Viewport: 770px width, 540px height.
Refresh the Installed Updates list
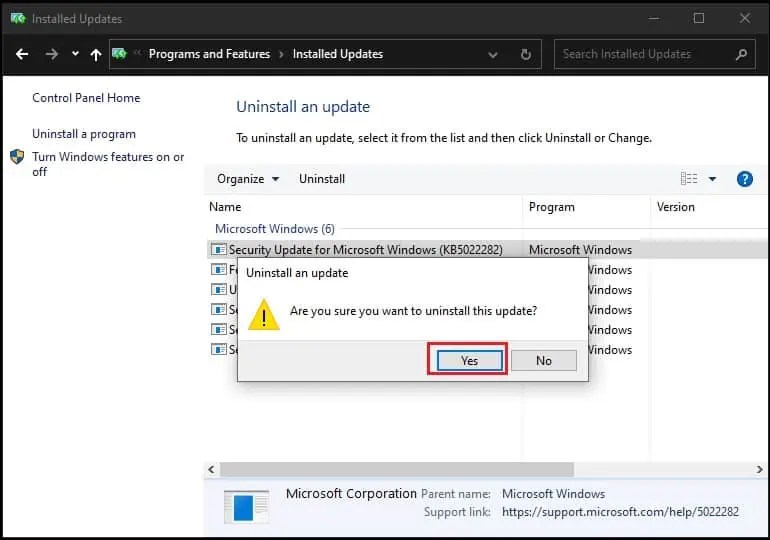point(525,54)
